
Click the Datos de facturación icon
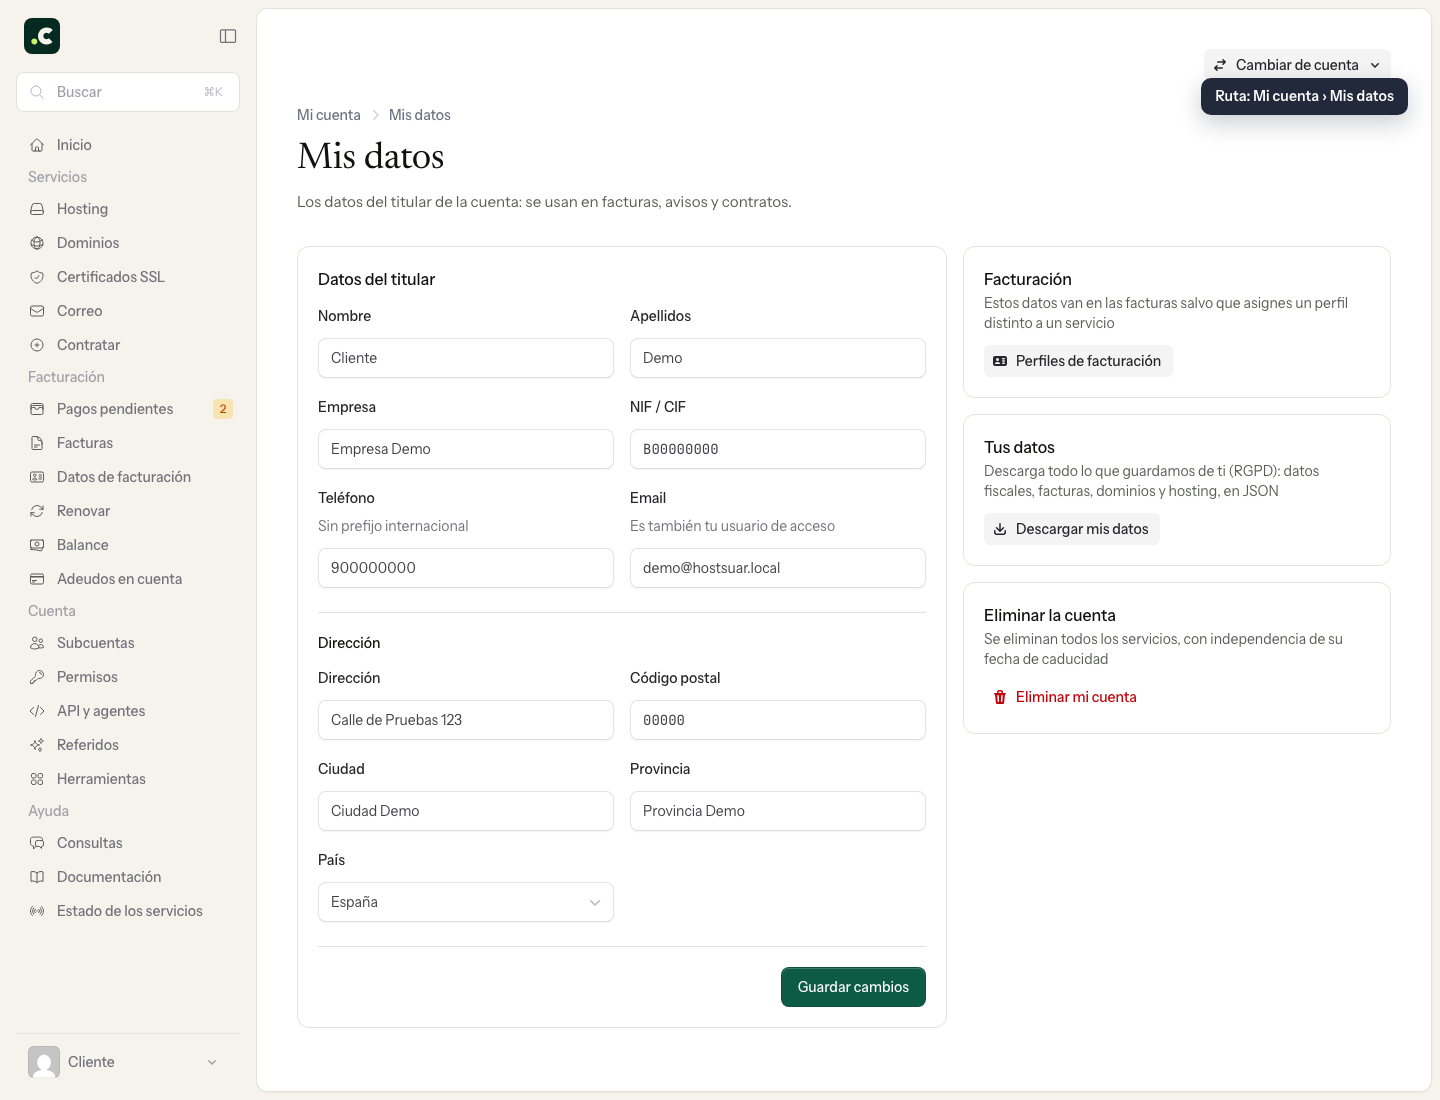[x=37, y=477]
